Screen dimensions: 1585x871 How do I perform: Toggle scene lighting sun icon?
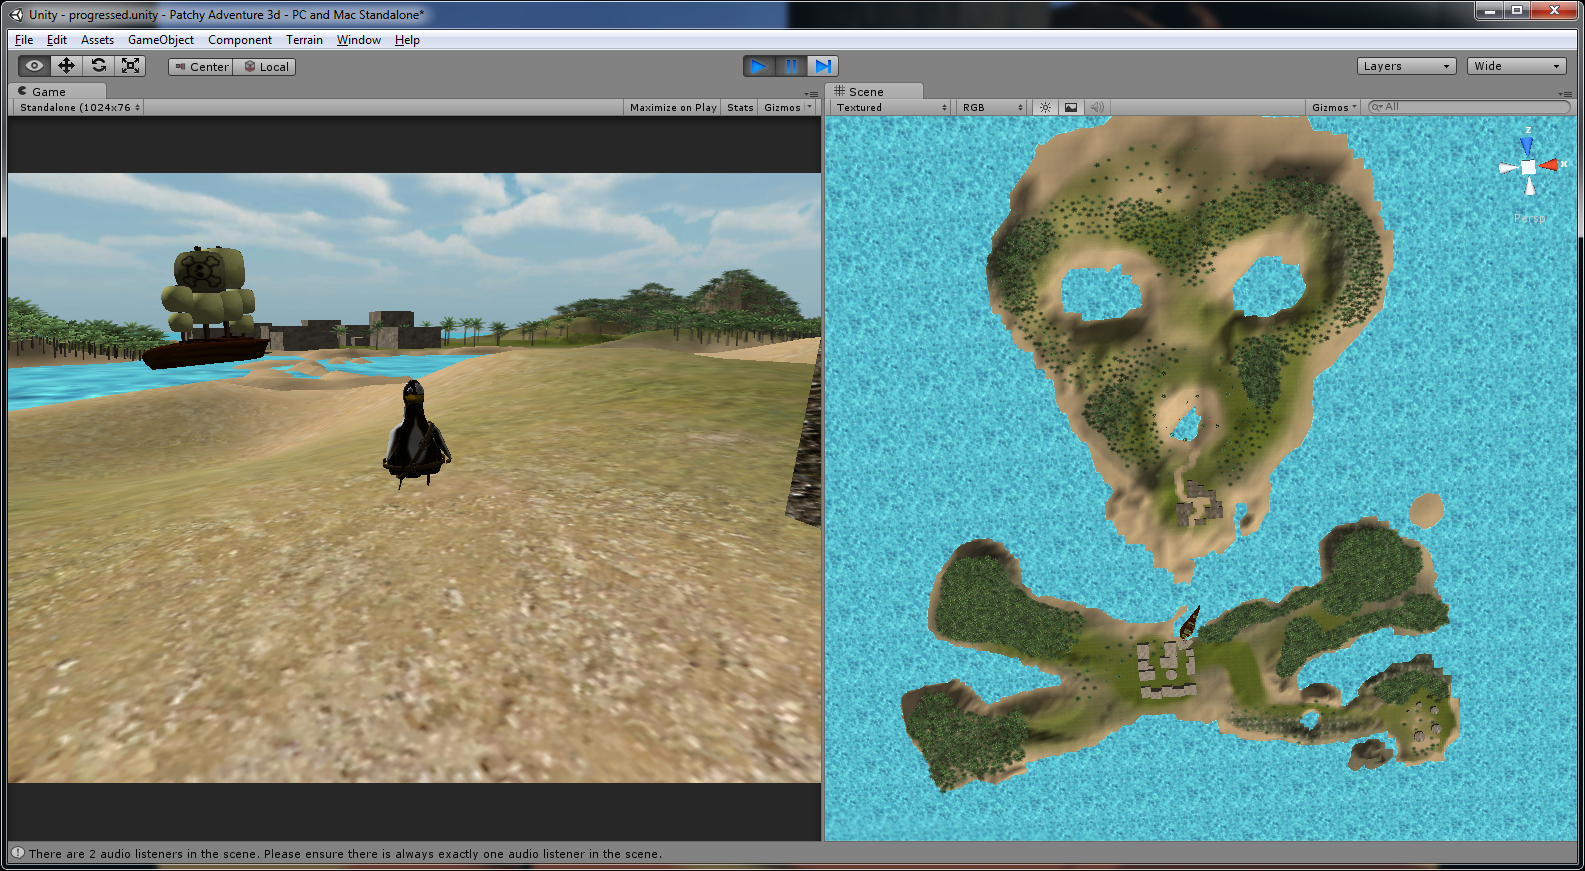click(1045, 107)
